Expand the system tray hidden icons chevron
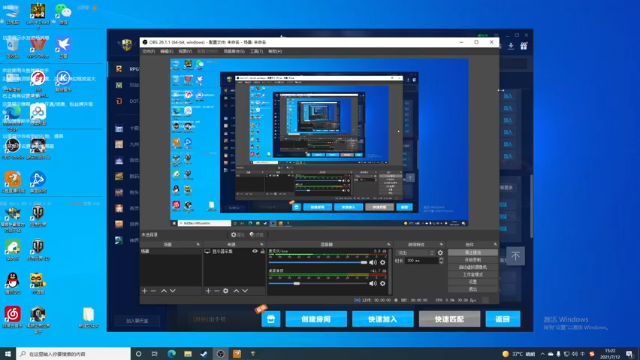Screen dimensions: 640x360 tap(542, 353)
